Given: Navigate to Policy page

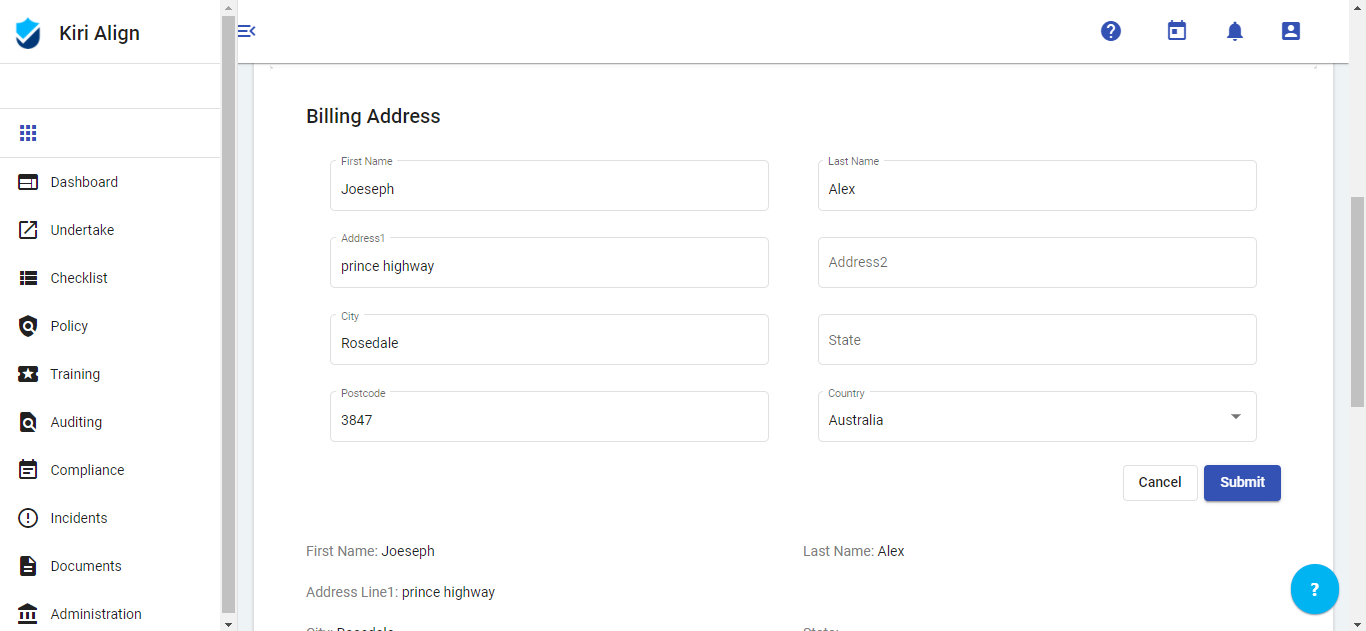Looking at the screenshot, I should pyautogui.click(x=110, y=326).
